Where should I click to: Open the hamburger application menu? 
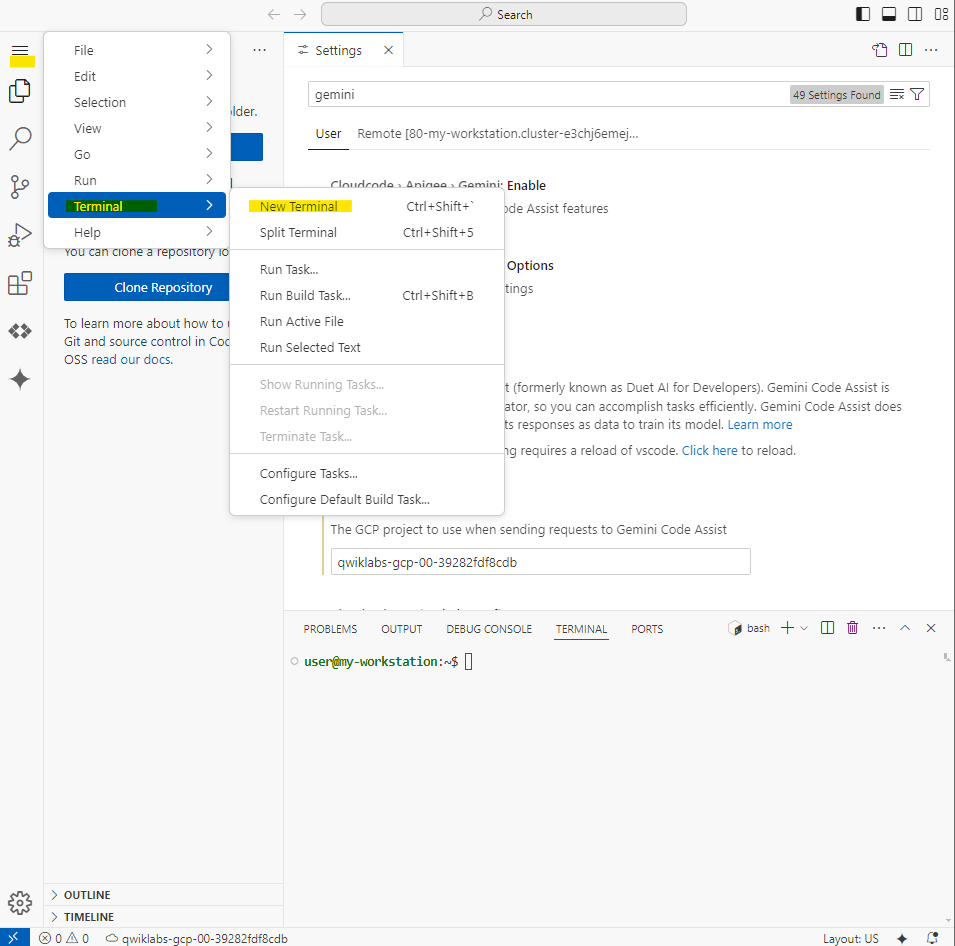point(20,51)
